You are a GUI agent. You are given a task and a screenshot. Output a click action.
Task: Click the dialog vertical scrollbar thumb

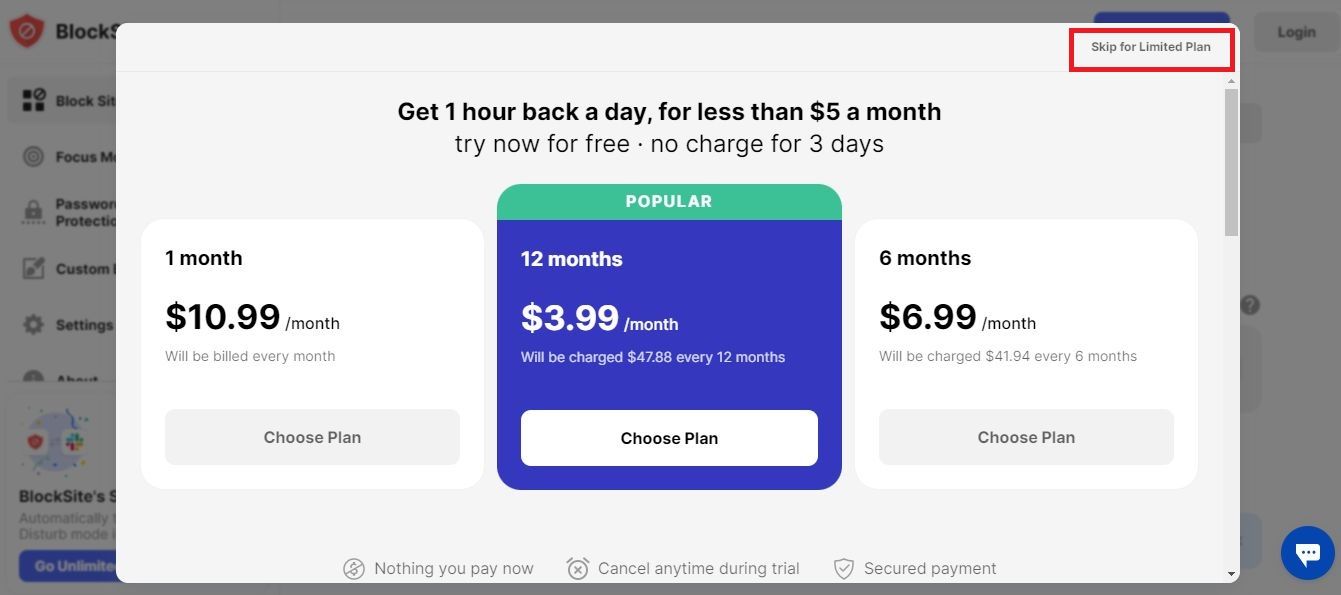click(x=1232, y=160)
